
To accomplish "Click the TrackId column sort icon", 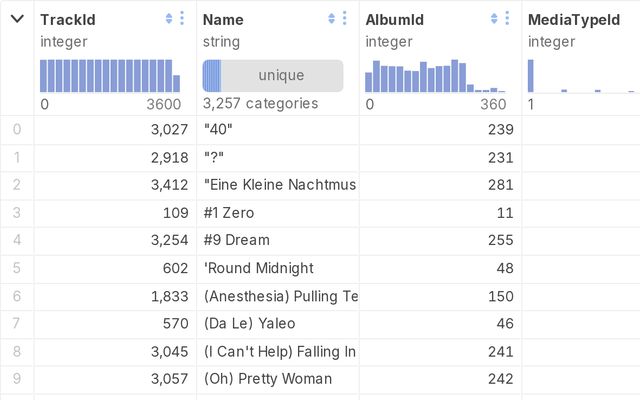I will (169, 19).
